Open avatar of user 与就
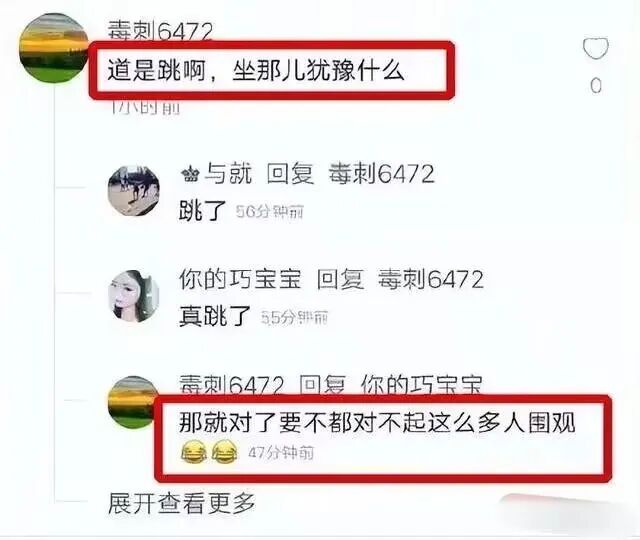The image size is (640, 540). 133,190
